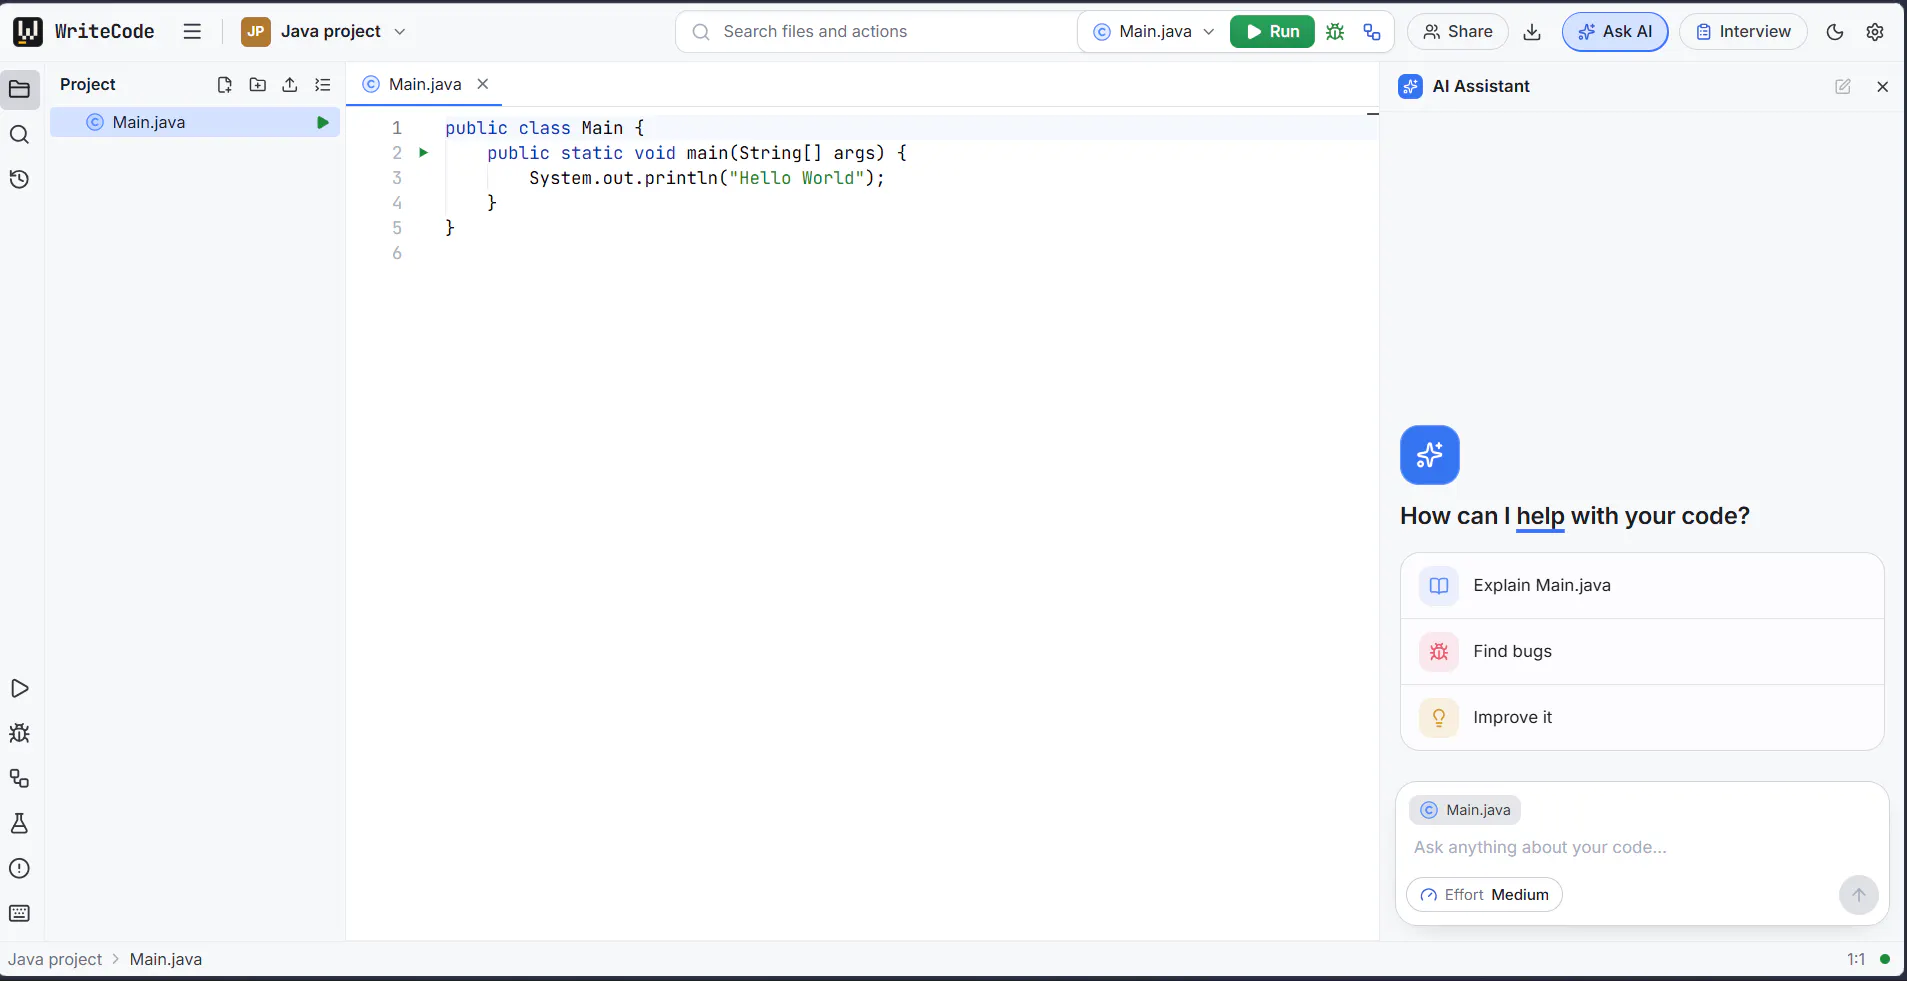Open the Interview mode button

(1743, 32)
